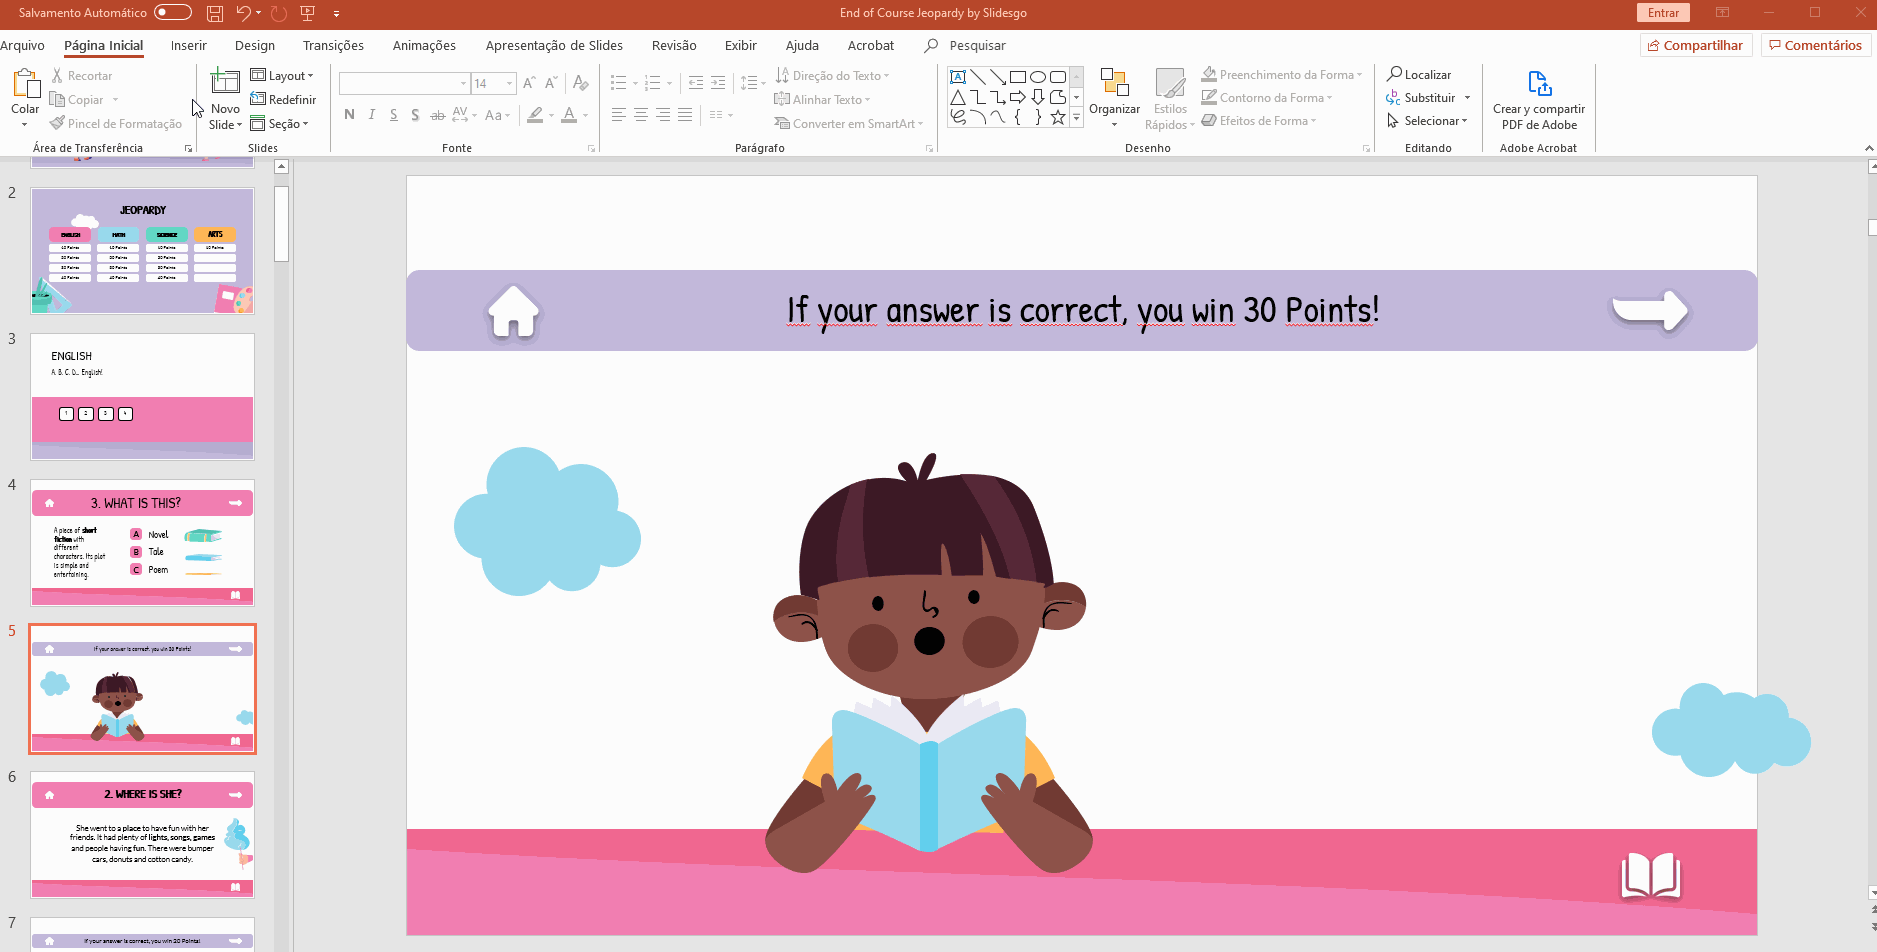
Task: Click the Save disk icon
Action: click(215, 13)
